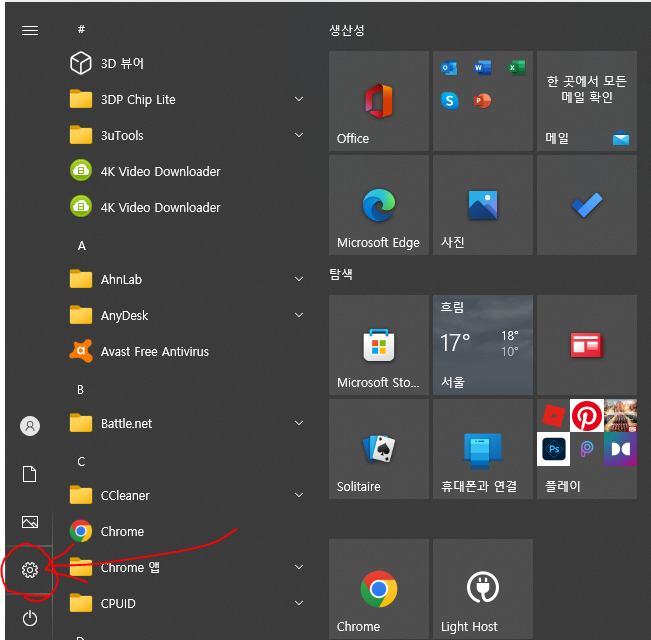Open Photoshop icon in 플레이 tile

pos(553,449)
